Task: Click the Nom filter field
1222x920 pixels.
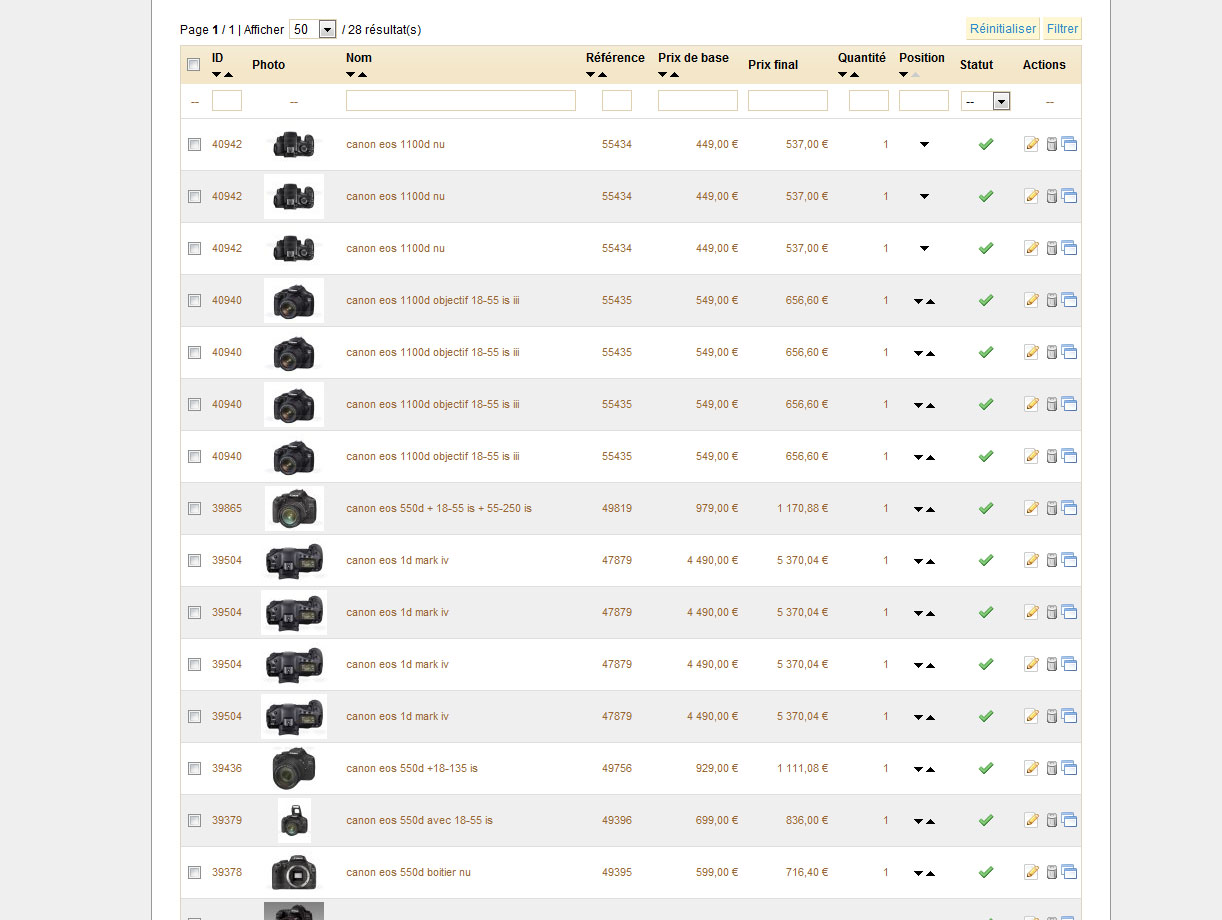Action: tap(461, 100)
